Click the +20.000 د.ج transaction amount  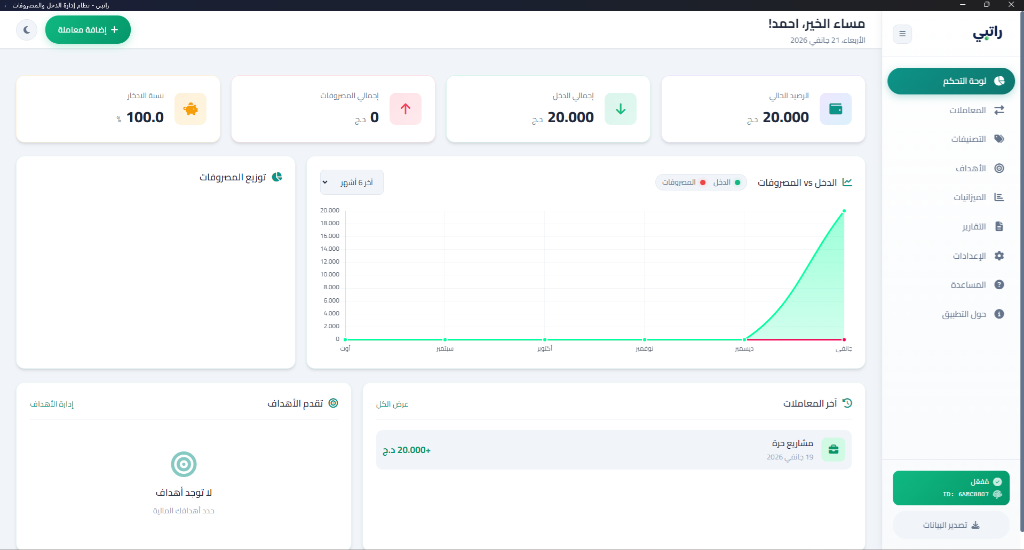pyautogui.click(x=406, y=450)
